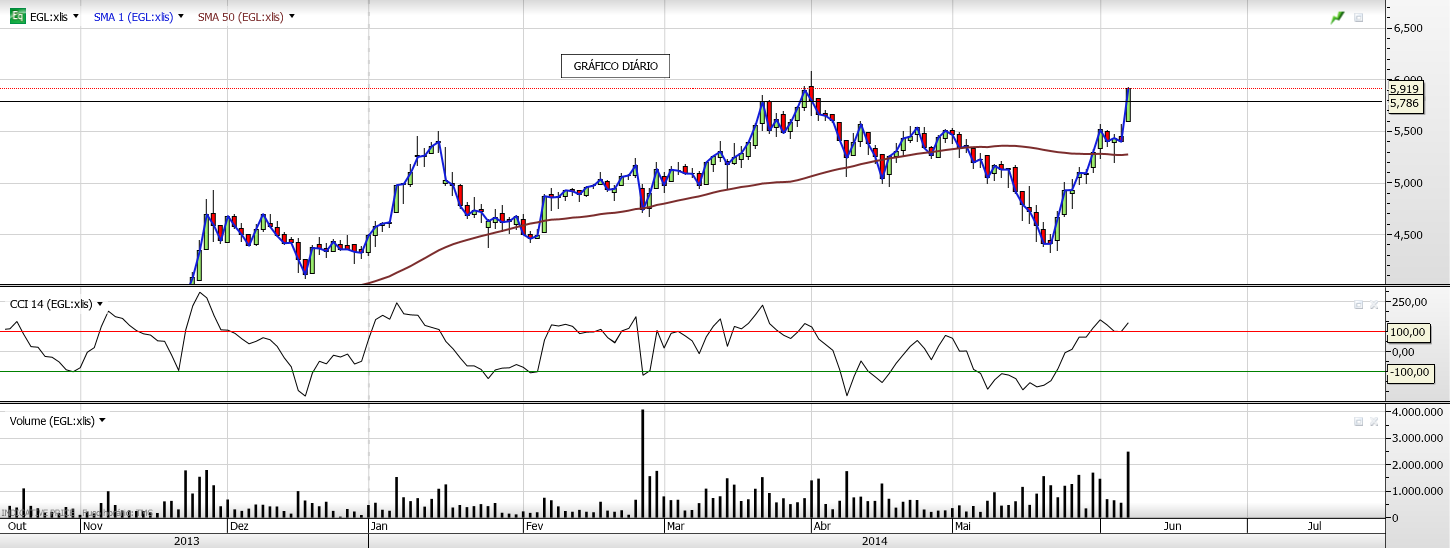Maximize the main price chart panel
Screen dimensions: 1450x548
click(x=1358, y=17)
